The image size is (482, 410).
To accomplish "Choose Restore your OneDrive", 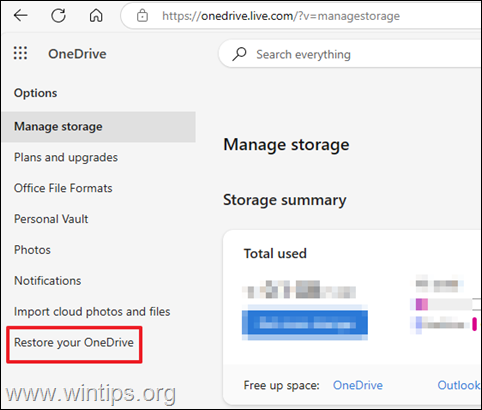I will [x=74, y=343].
